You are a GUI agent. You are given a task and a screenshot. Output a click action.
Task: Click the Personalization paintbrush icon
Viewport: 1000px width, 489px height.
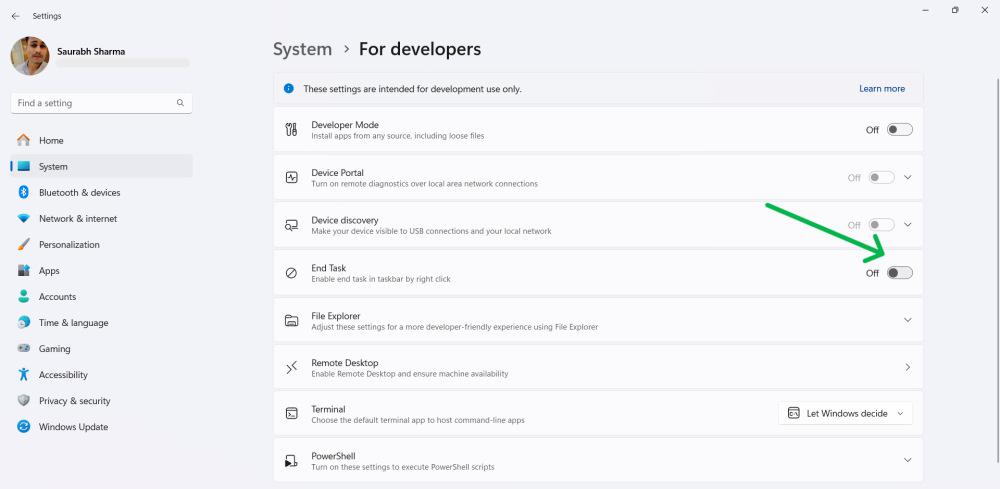pos(23,245)
